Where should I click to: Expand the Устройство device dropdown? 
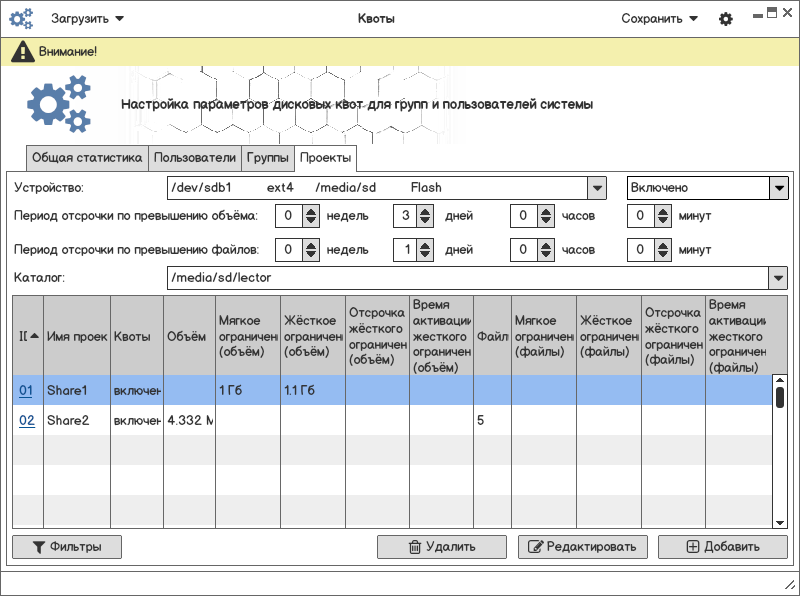tap(596, 188)
